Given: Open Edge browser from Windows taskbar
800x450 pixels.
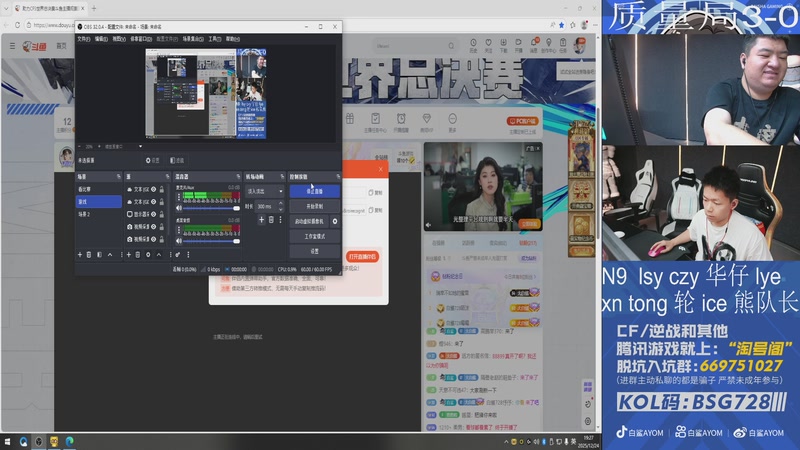Looking at the screenshot, I should coord(69,441).
